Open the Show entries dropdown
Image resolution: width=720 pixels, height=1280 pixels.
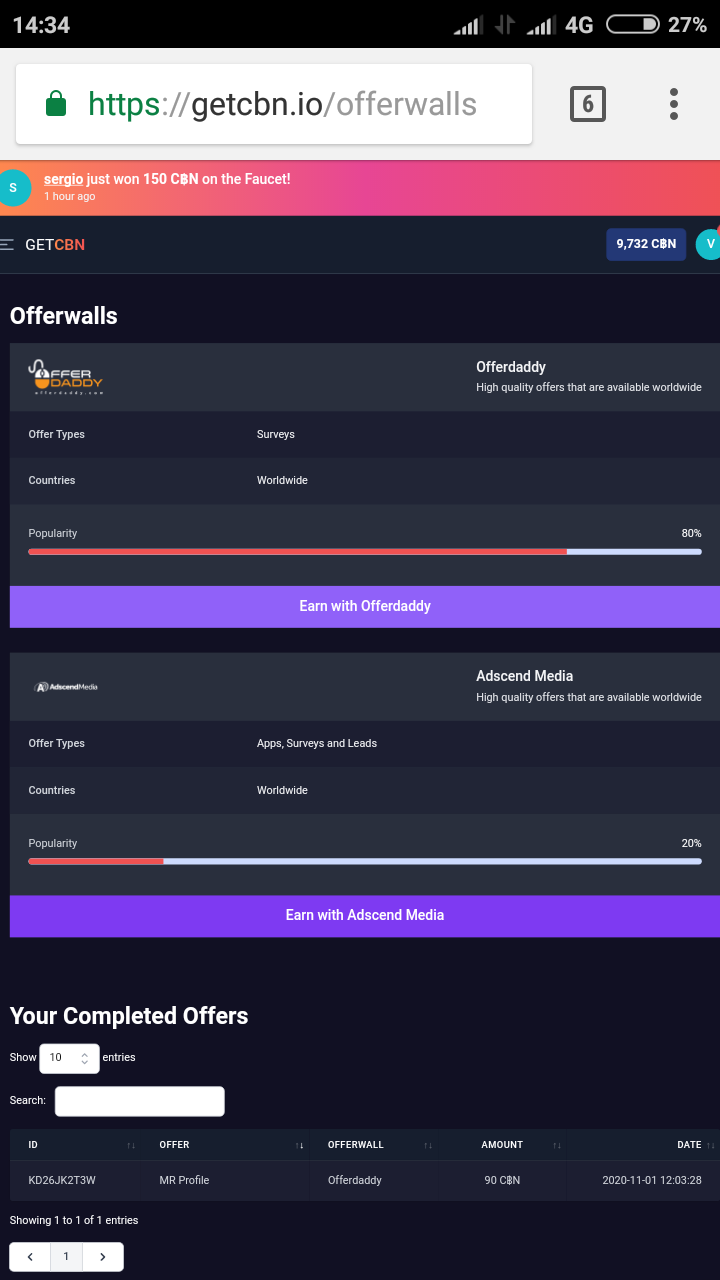[69, 1058]
